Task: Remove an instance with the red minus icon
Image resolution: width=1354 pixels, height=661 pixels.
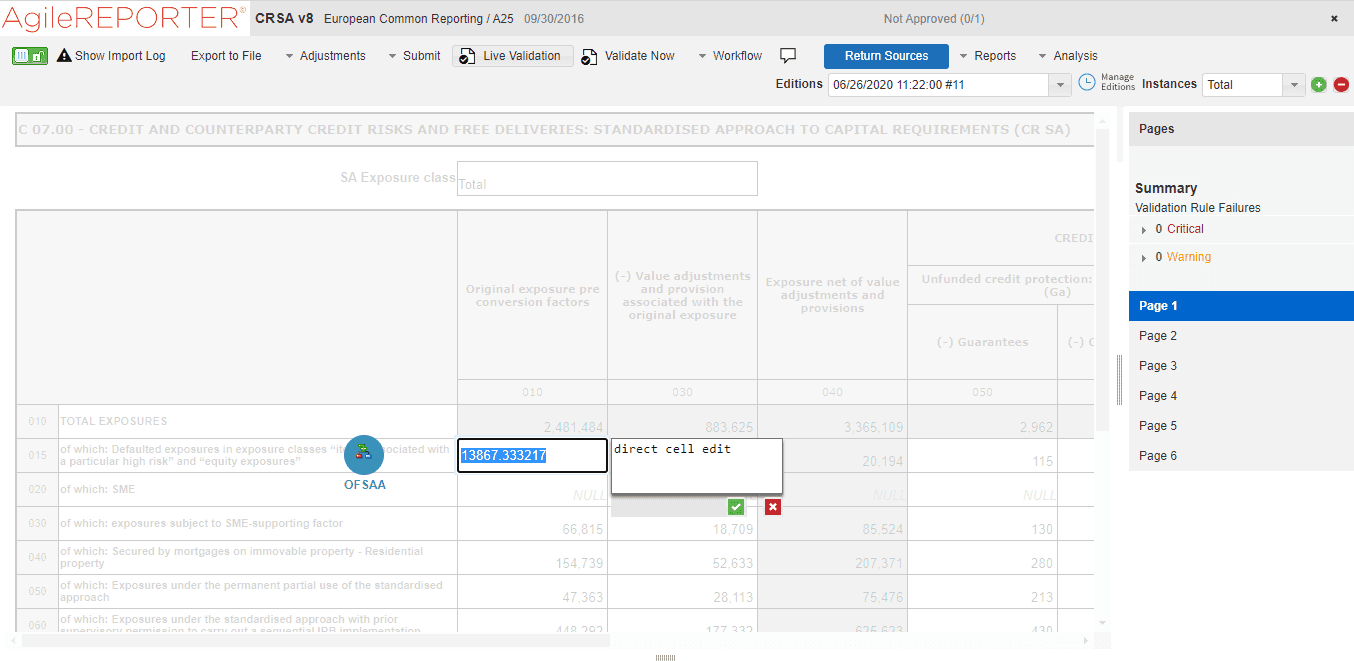Action: [x=1341, y=85]
